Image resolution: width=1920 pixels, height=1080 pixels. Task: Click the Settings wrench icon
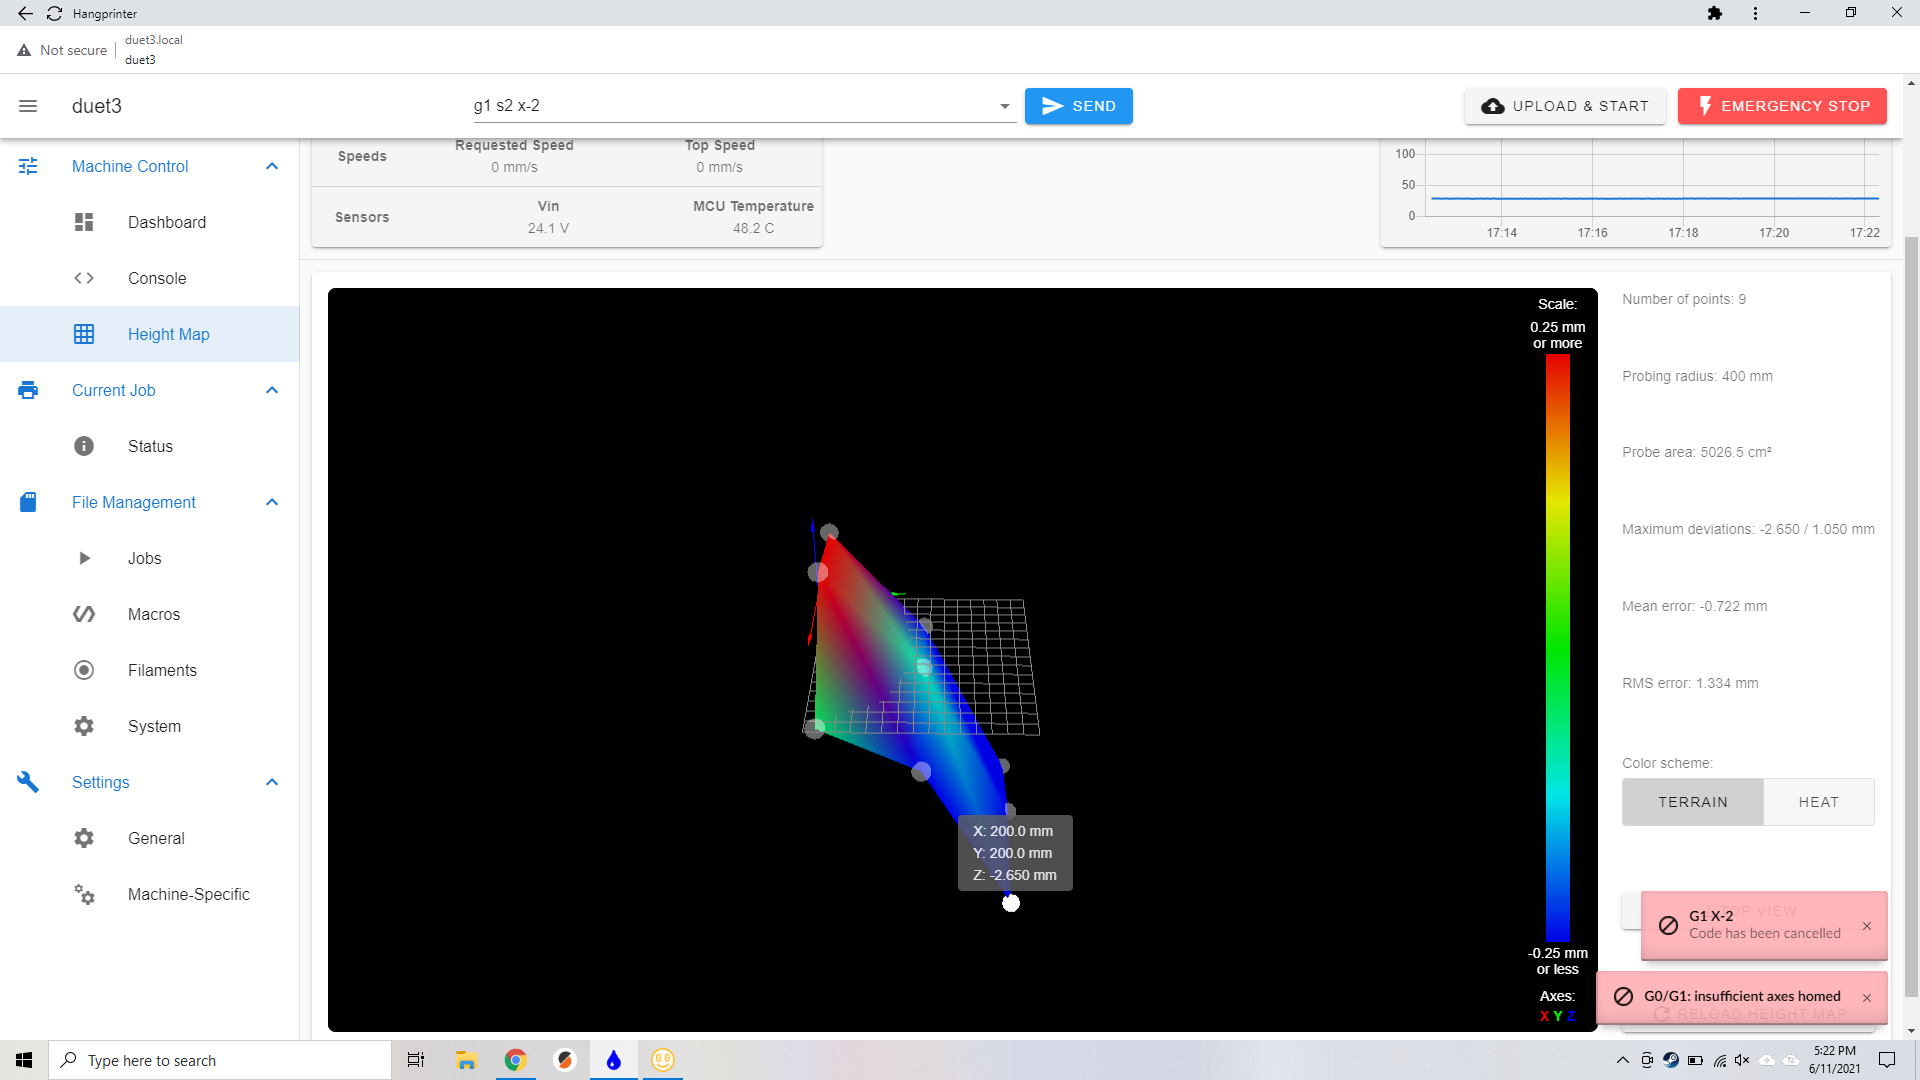click(28, 782)
